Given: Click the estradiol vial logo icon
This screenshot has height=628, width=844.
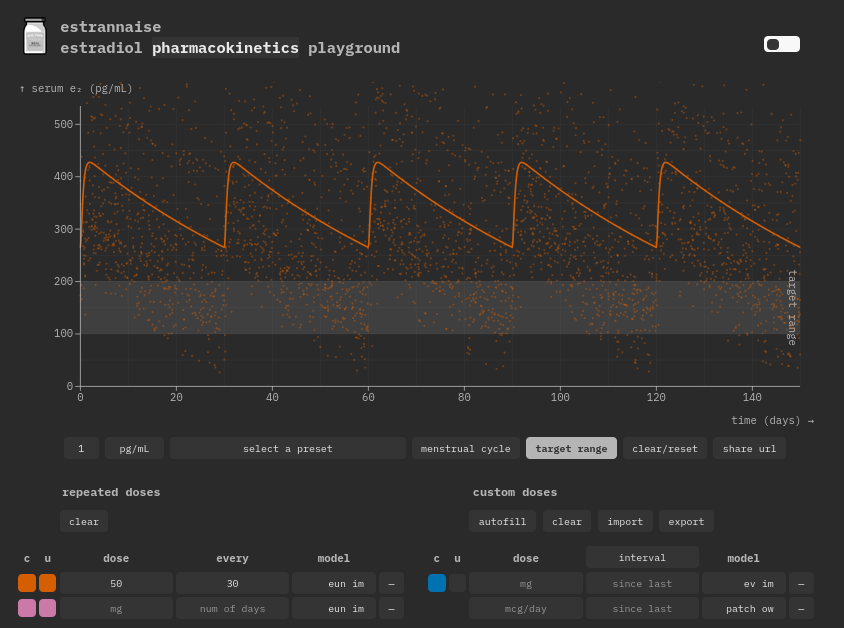Looking at the screenshot, I should tap(35, 36).
